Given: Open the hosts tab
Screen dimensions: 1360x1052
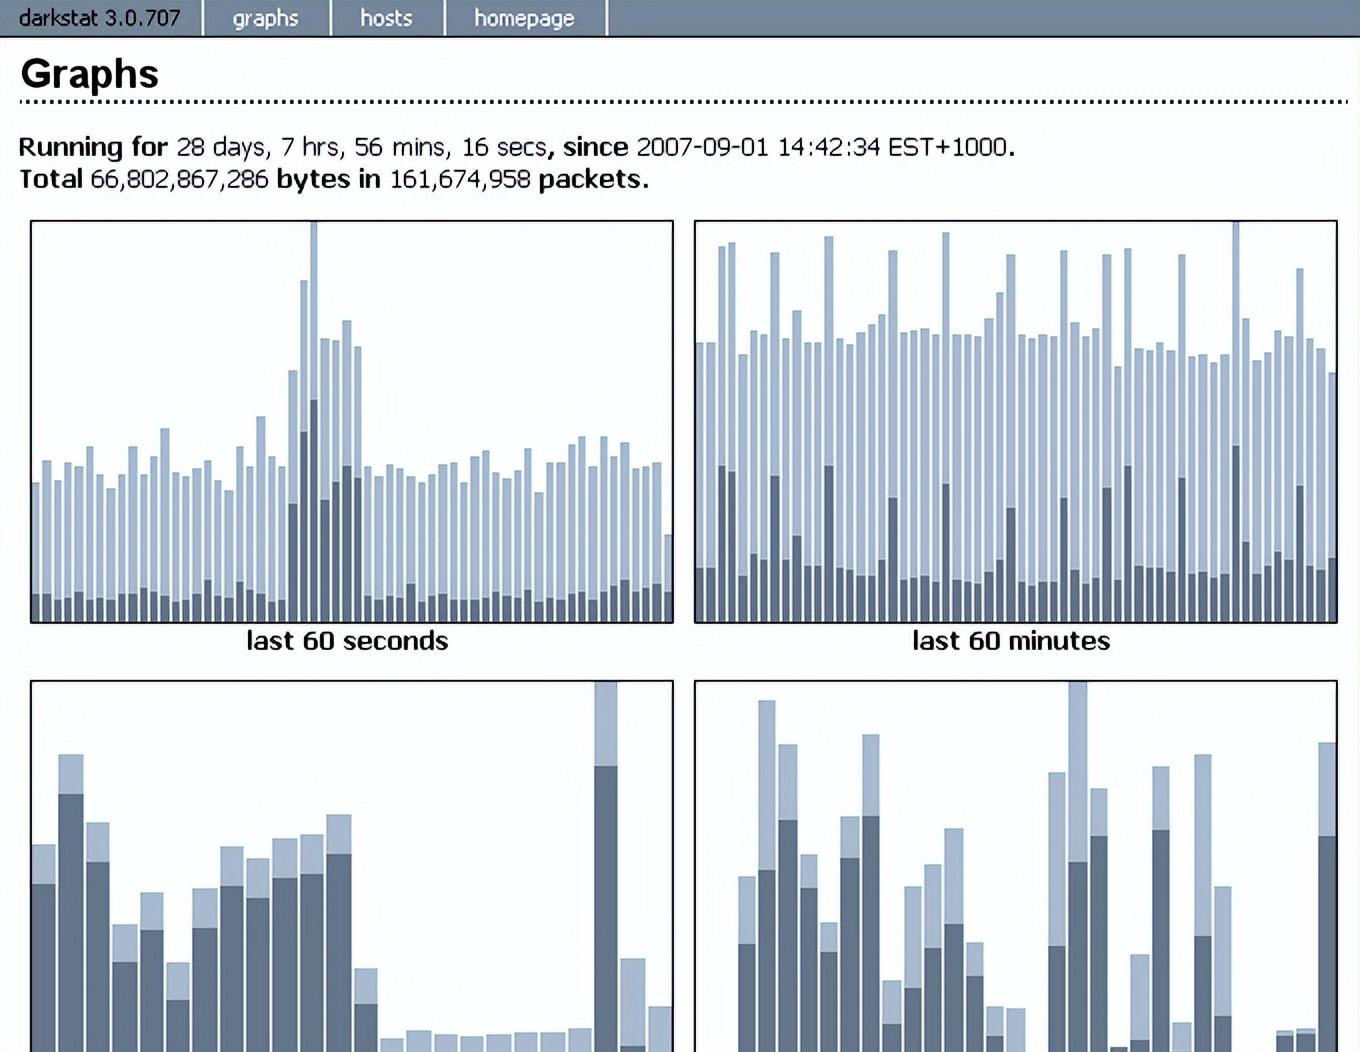Looking at the screenshot, I should [387, 18].
